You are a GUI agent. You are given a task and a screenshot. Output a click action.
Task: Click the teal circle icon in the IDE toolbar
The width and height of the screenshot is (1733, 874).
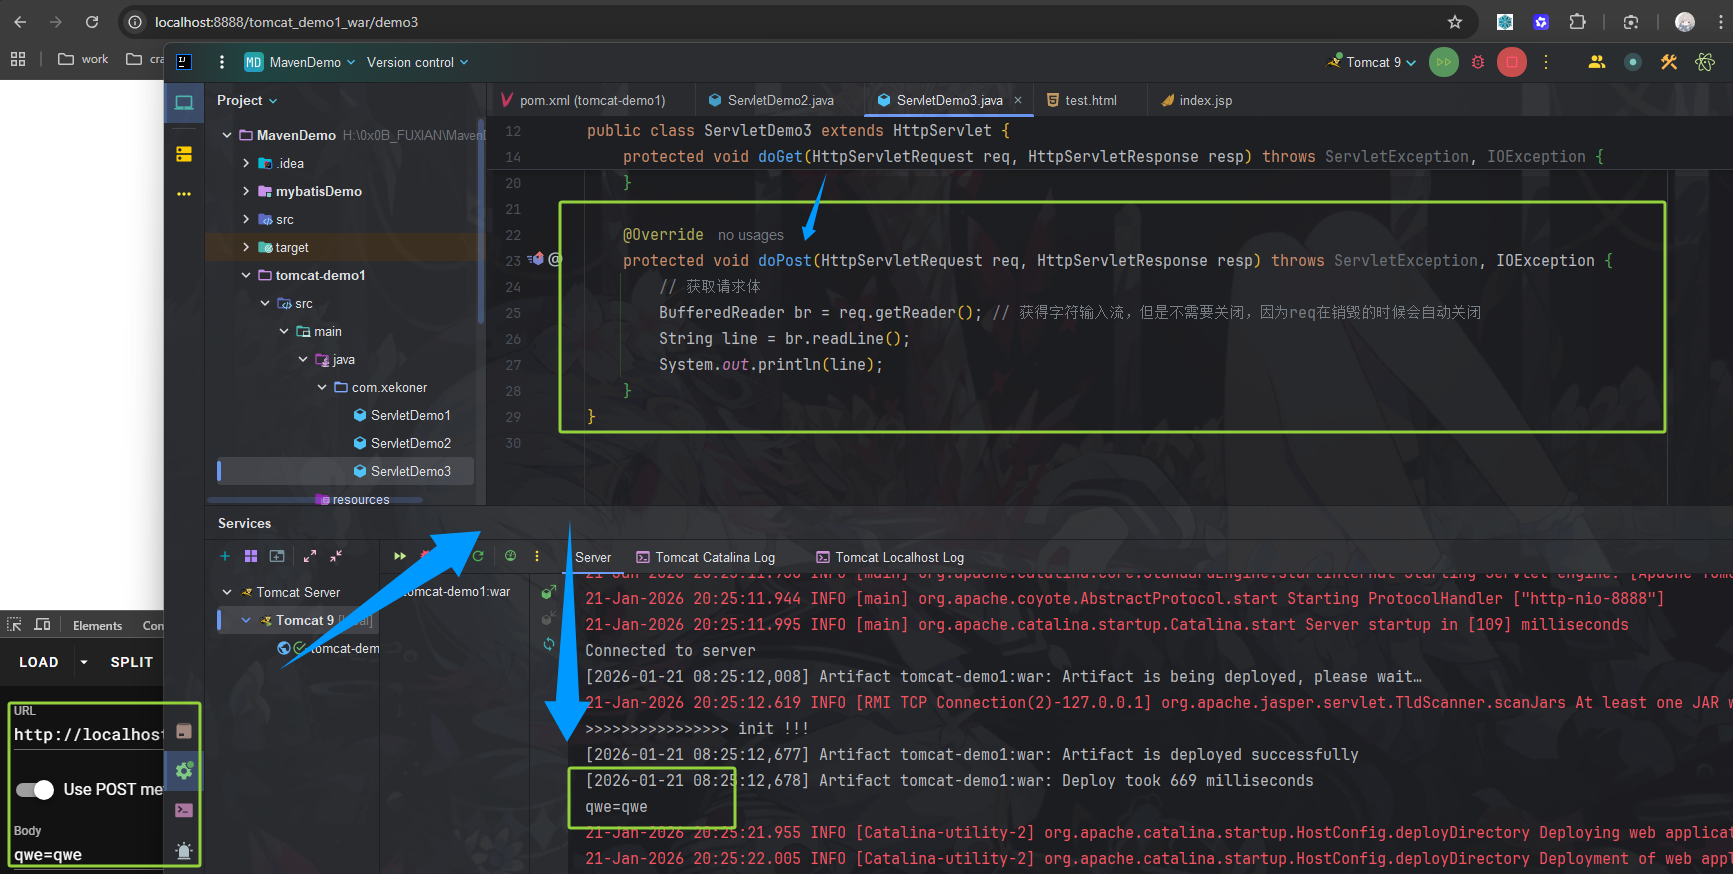pyautogui.click(x=1633, y=62)
